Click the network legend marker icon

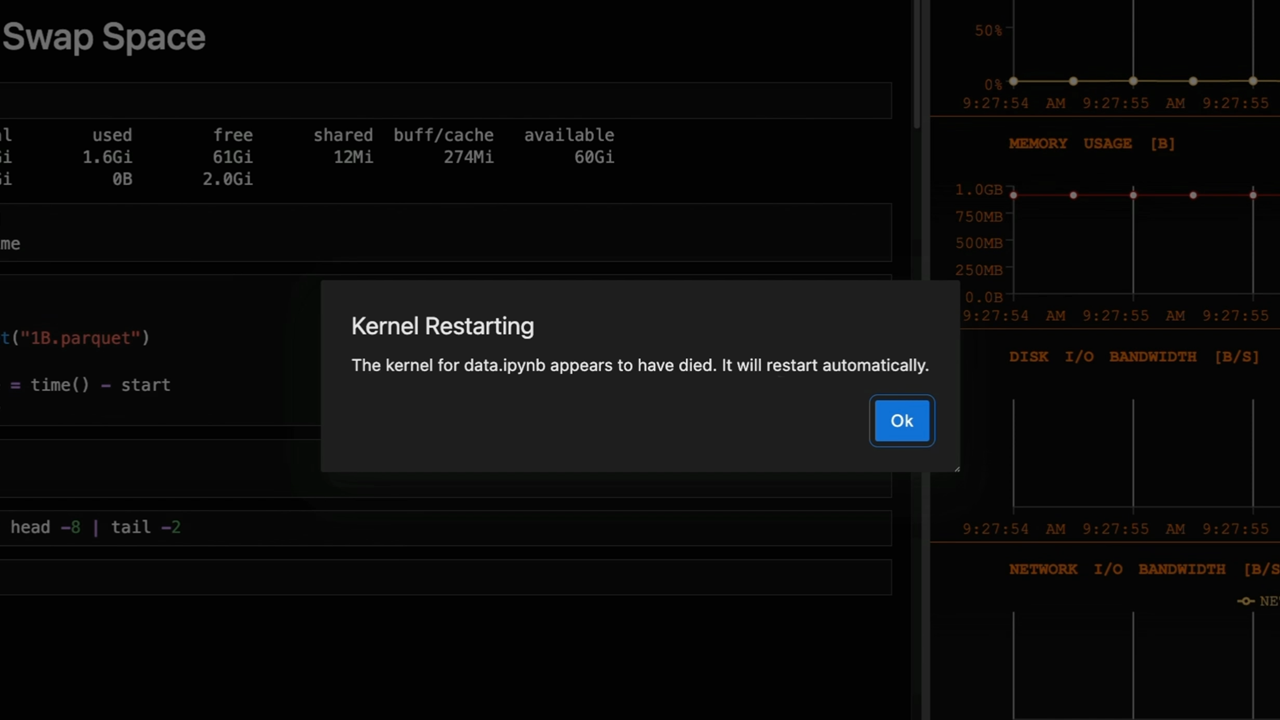1246,601
